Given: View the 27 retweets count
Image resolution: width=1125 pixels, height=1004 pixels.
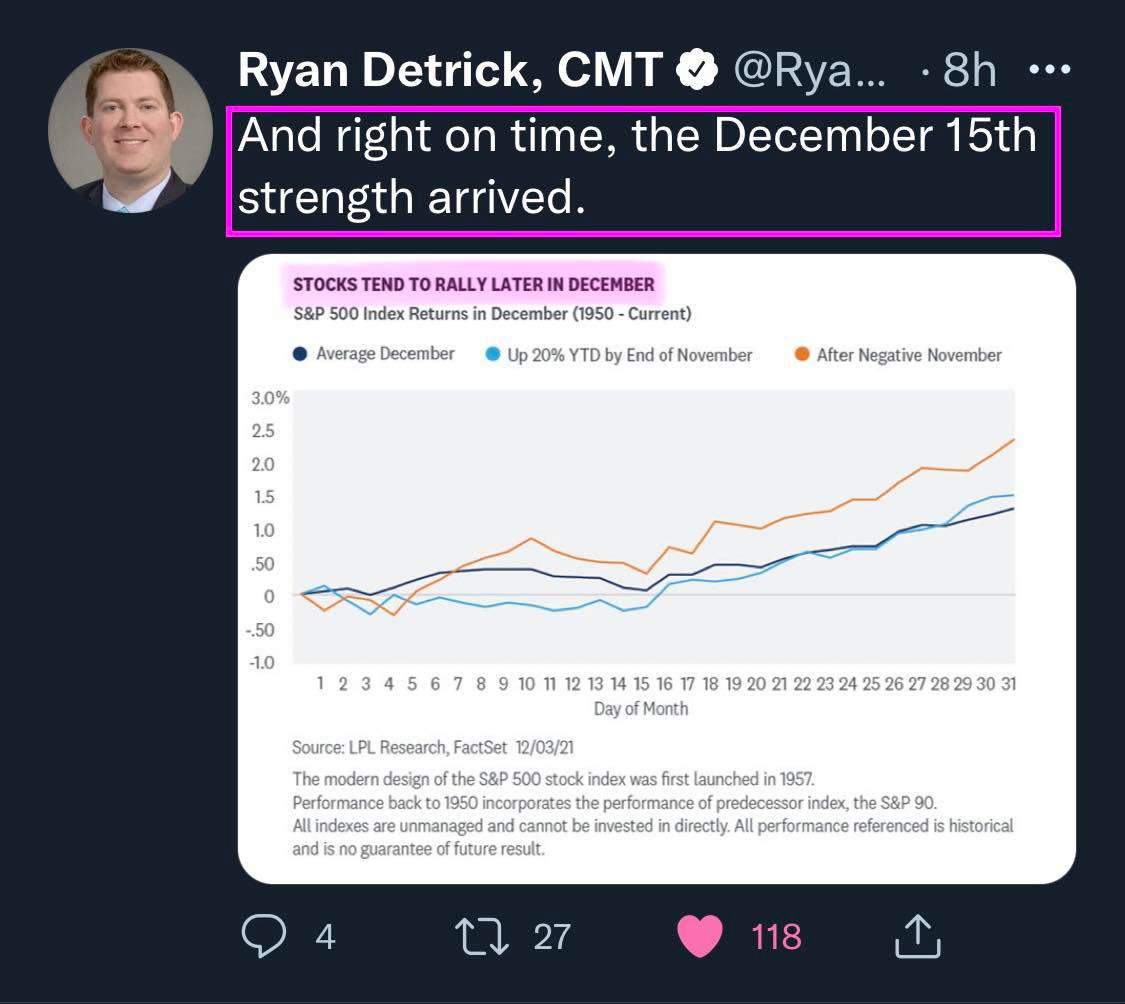Looking at the screenshot, I should pos(552,937).
